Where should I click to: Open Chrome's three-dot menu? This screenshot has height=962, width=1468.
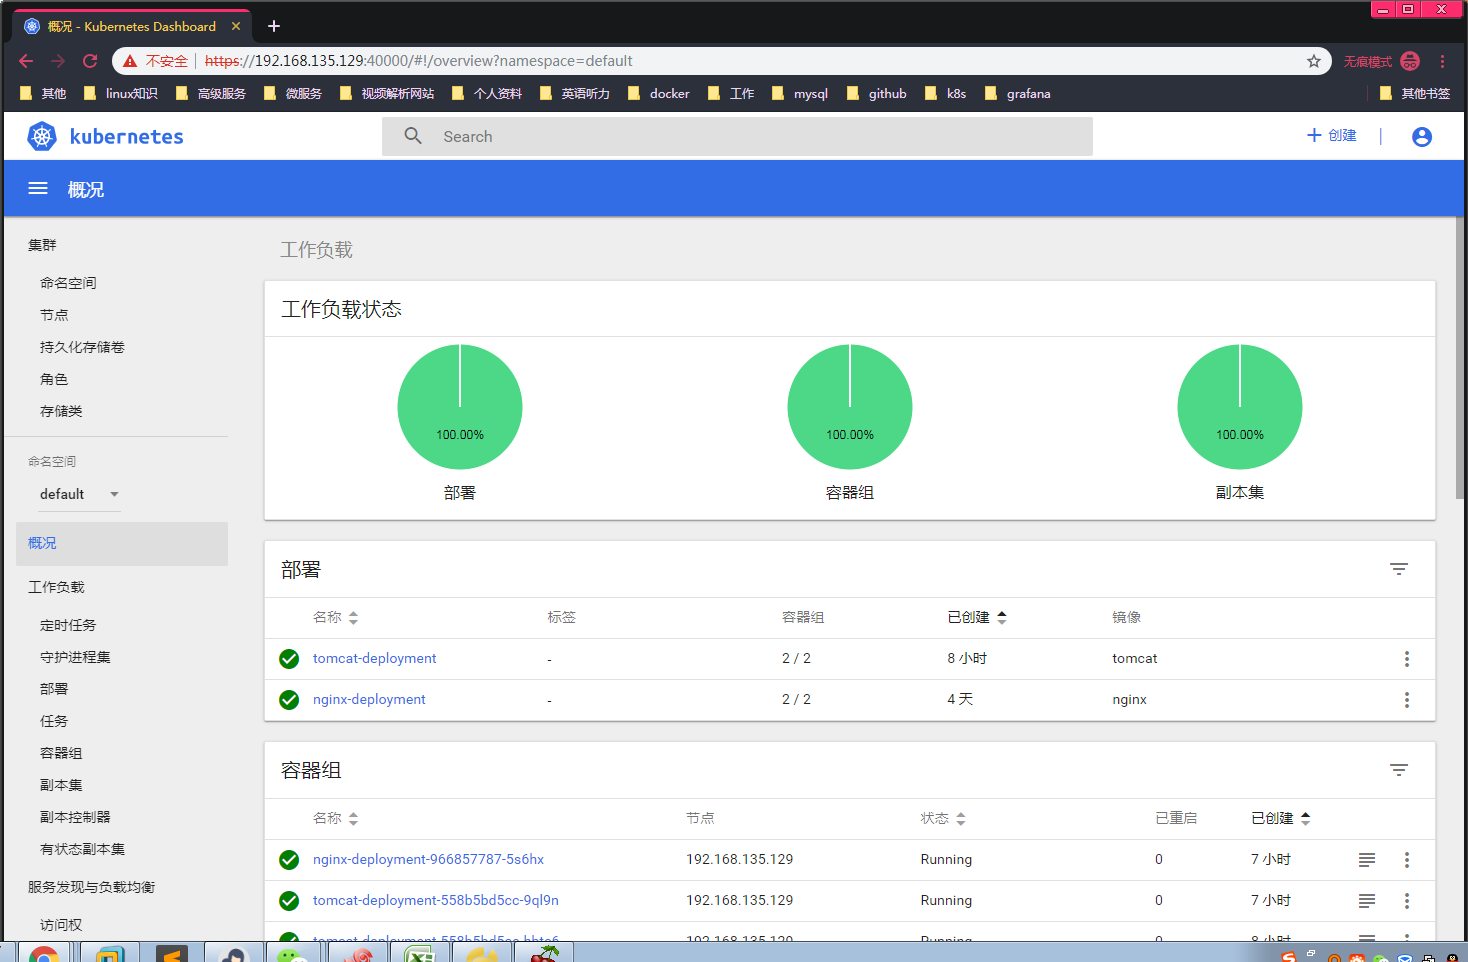[1442, 61]
